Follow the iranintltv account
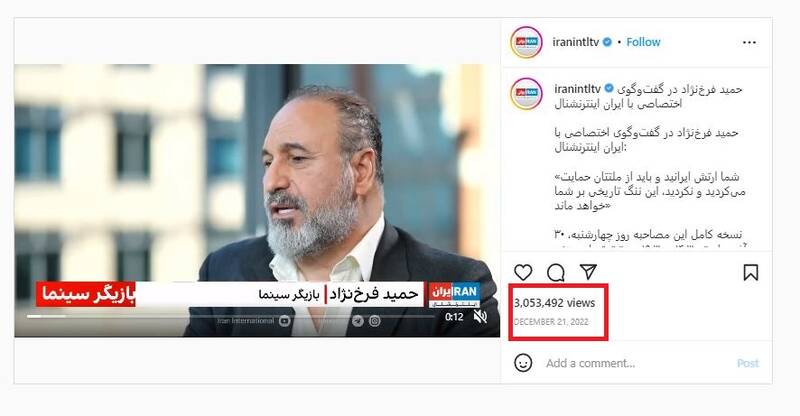 pos(643,42)
